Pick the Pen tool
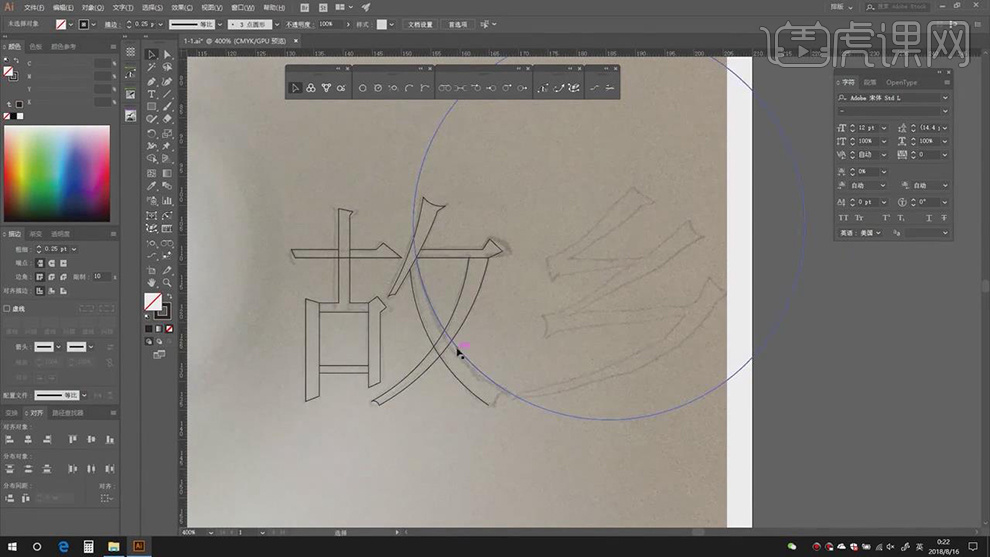The image size is (990, 557). [x=151, y=81]
